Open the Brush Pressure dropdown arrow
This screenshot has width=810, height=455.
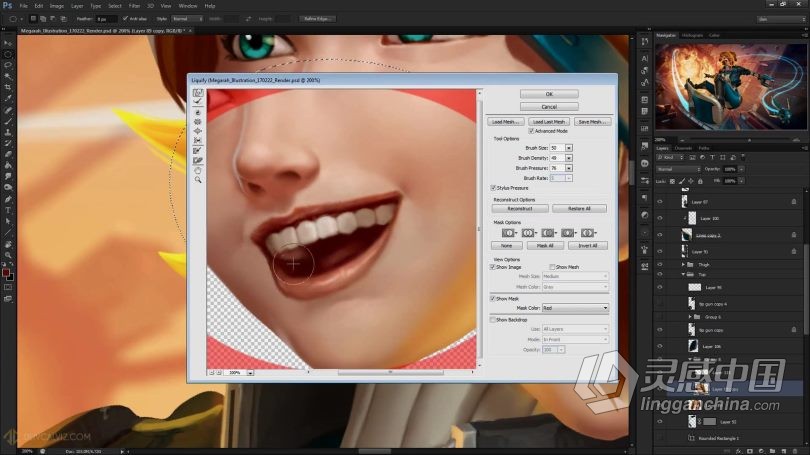(569, 168)
